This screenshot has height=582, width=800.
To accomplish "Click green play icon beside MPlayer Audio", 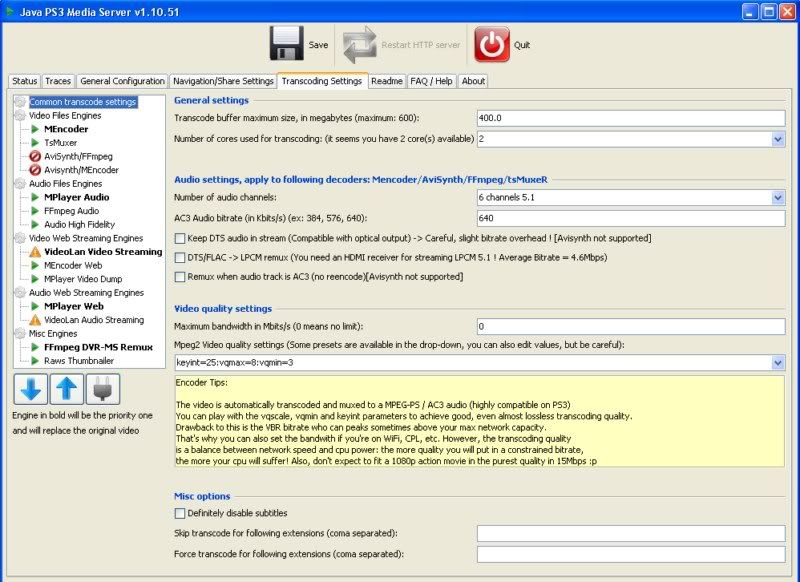I will [35, 197].
